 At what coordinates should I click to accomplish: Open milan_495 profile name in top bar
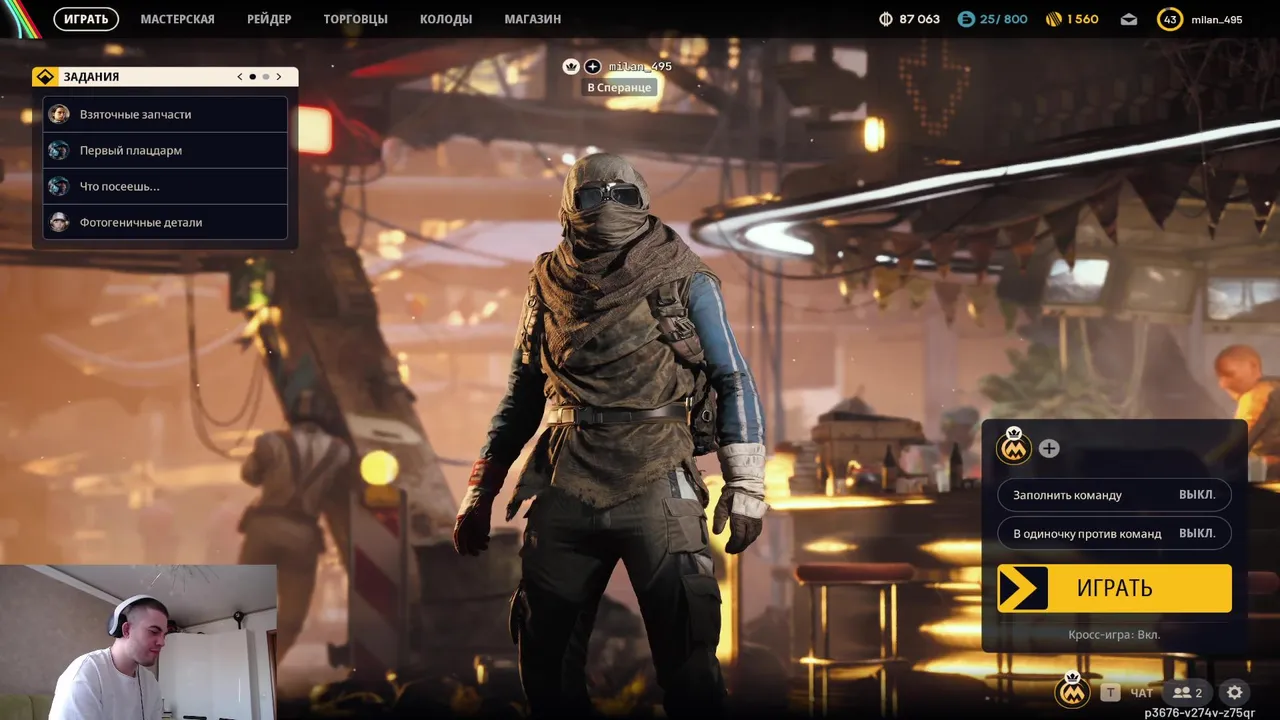tap(1217, 20)
